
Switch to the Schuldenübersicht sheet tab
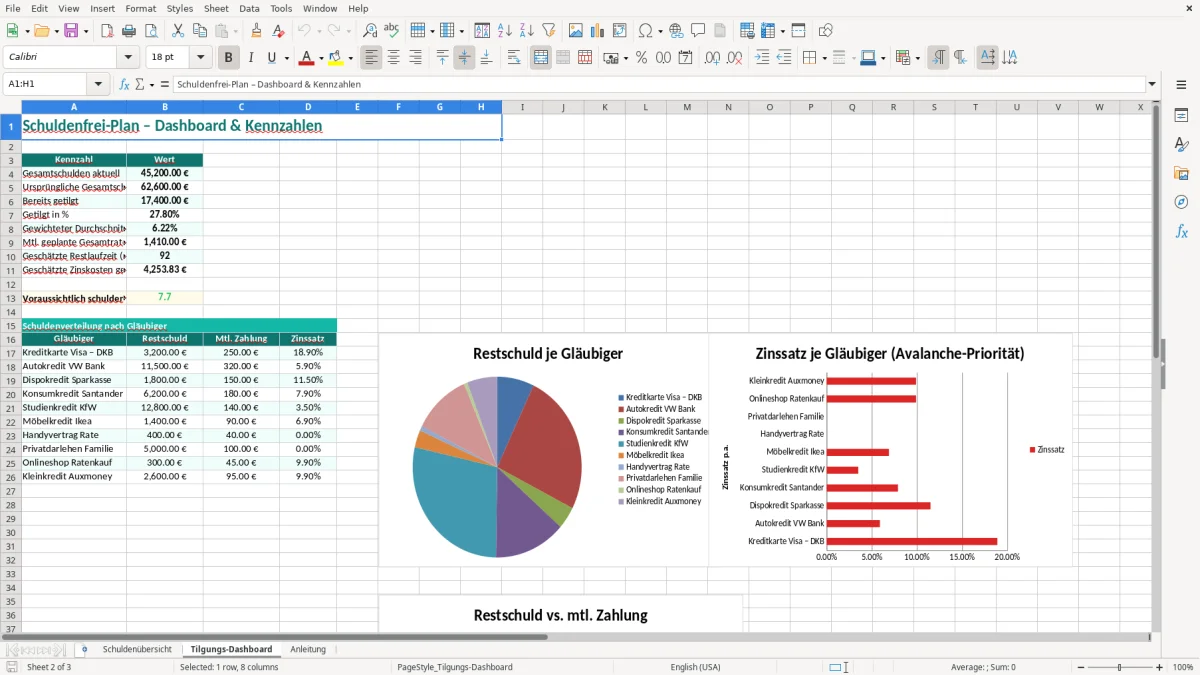click(x=136, y=649)
